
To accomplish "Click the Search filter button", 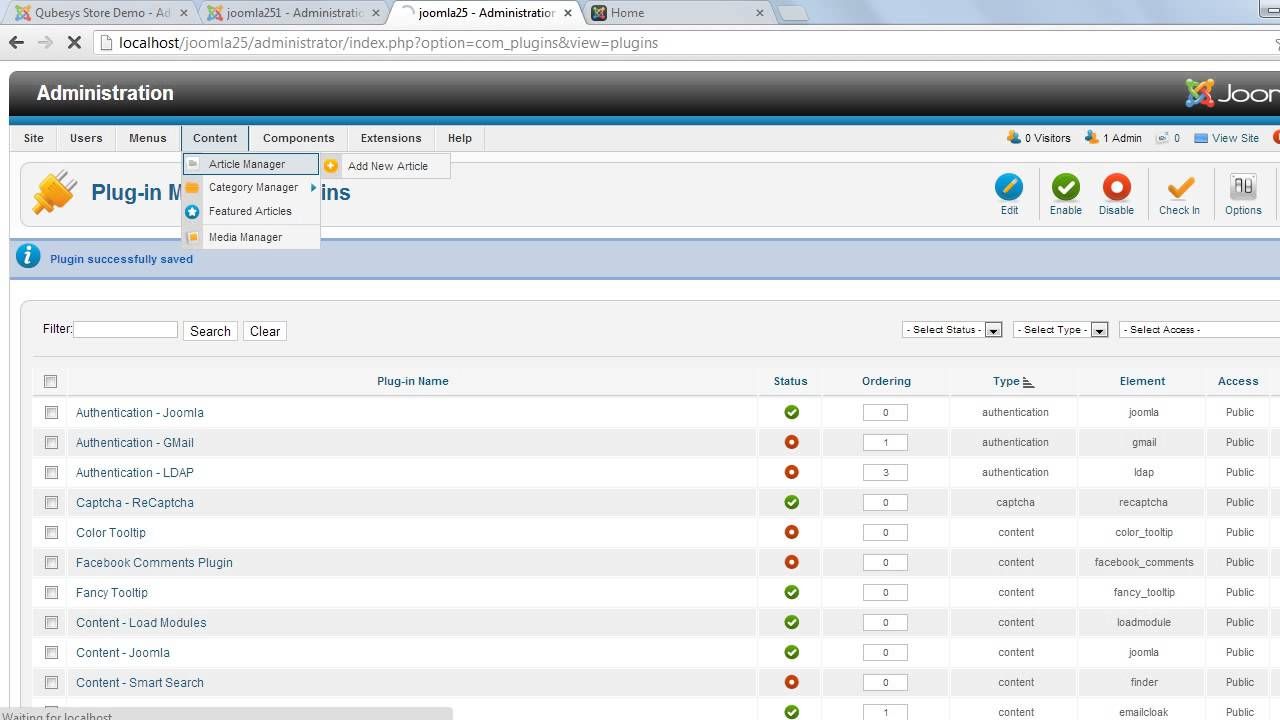I will pyautogui.click(x=210, y=331).
